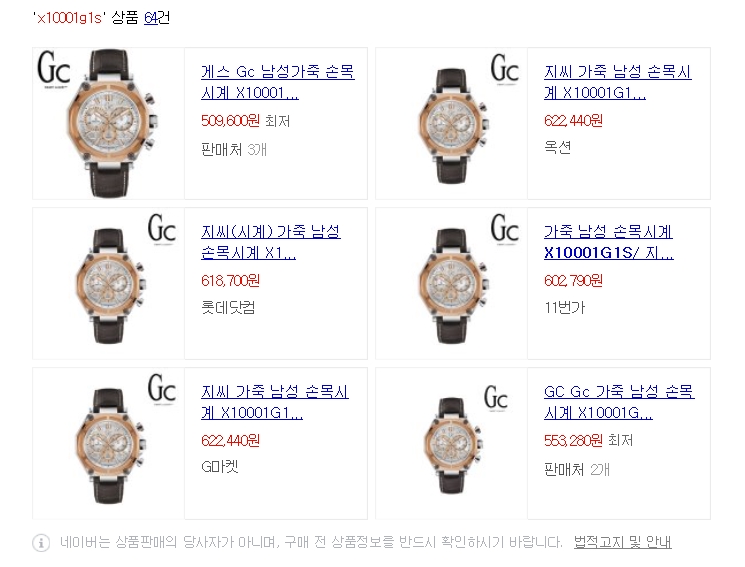This screenshot has height=567, width=745.
Task: Click the watch thumbnail priced 509,600원
Action: 109,123
